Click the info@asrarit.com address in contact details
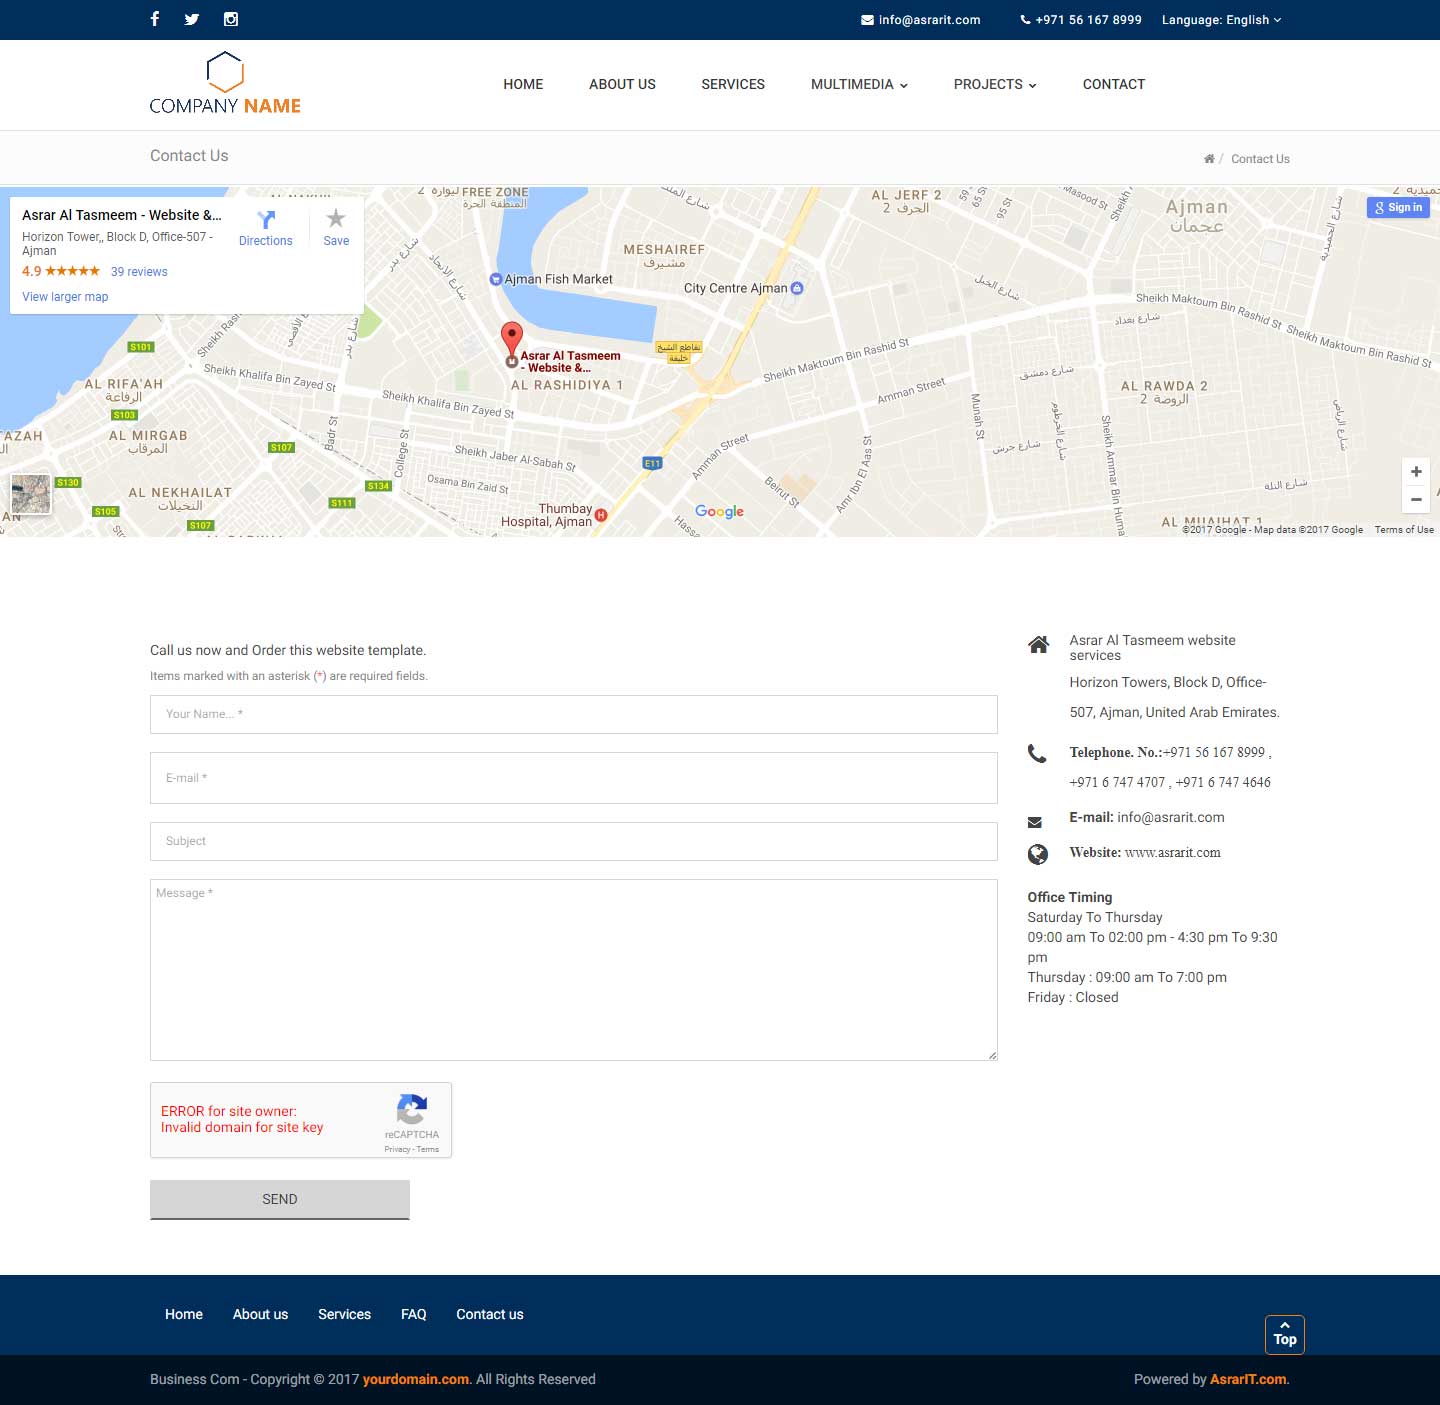This screenshot has height=1405, width=1440. pyautogui.click(x=1171, y=817)
